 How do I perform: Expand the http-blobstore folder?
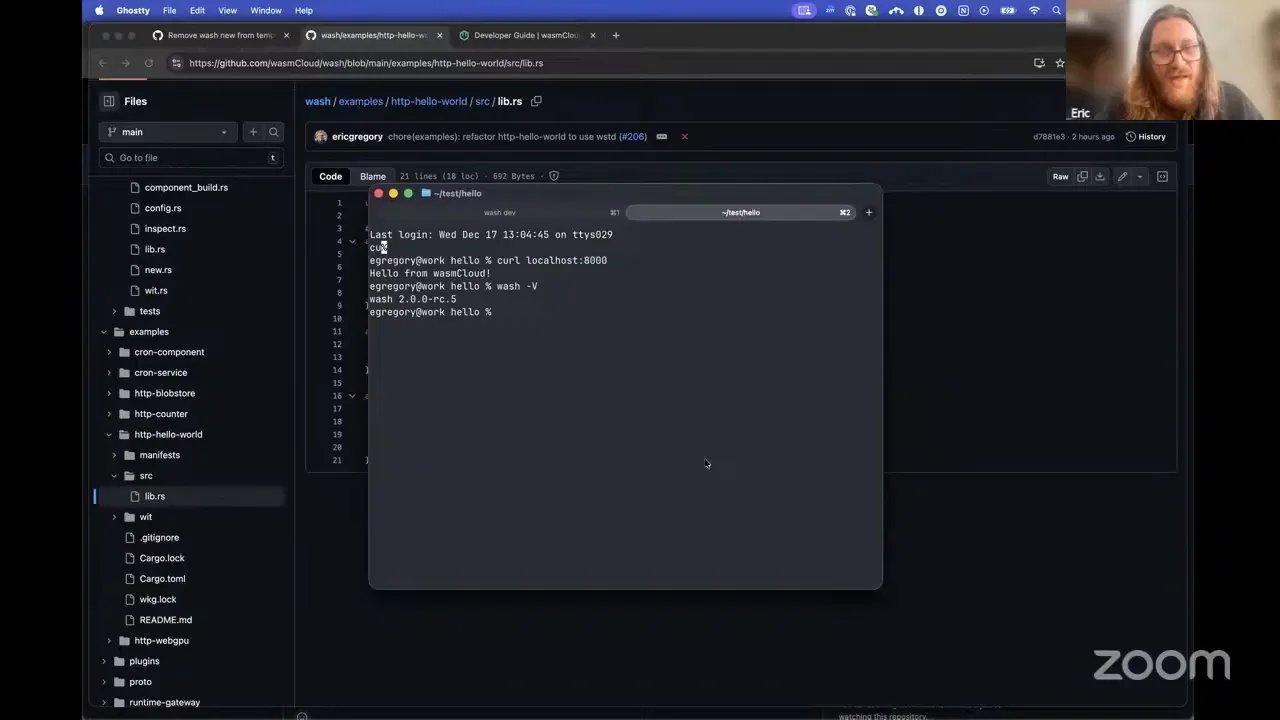click(x=109, y=393)
